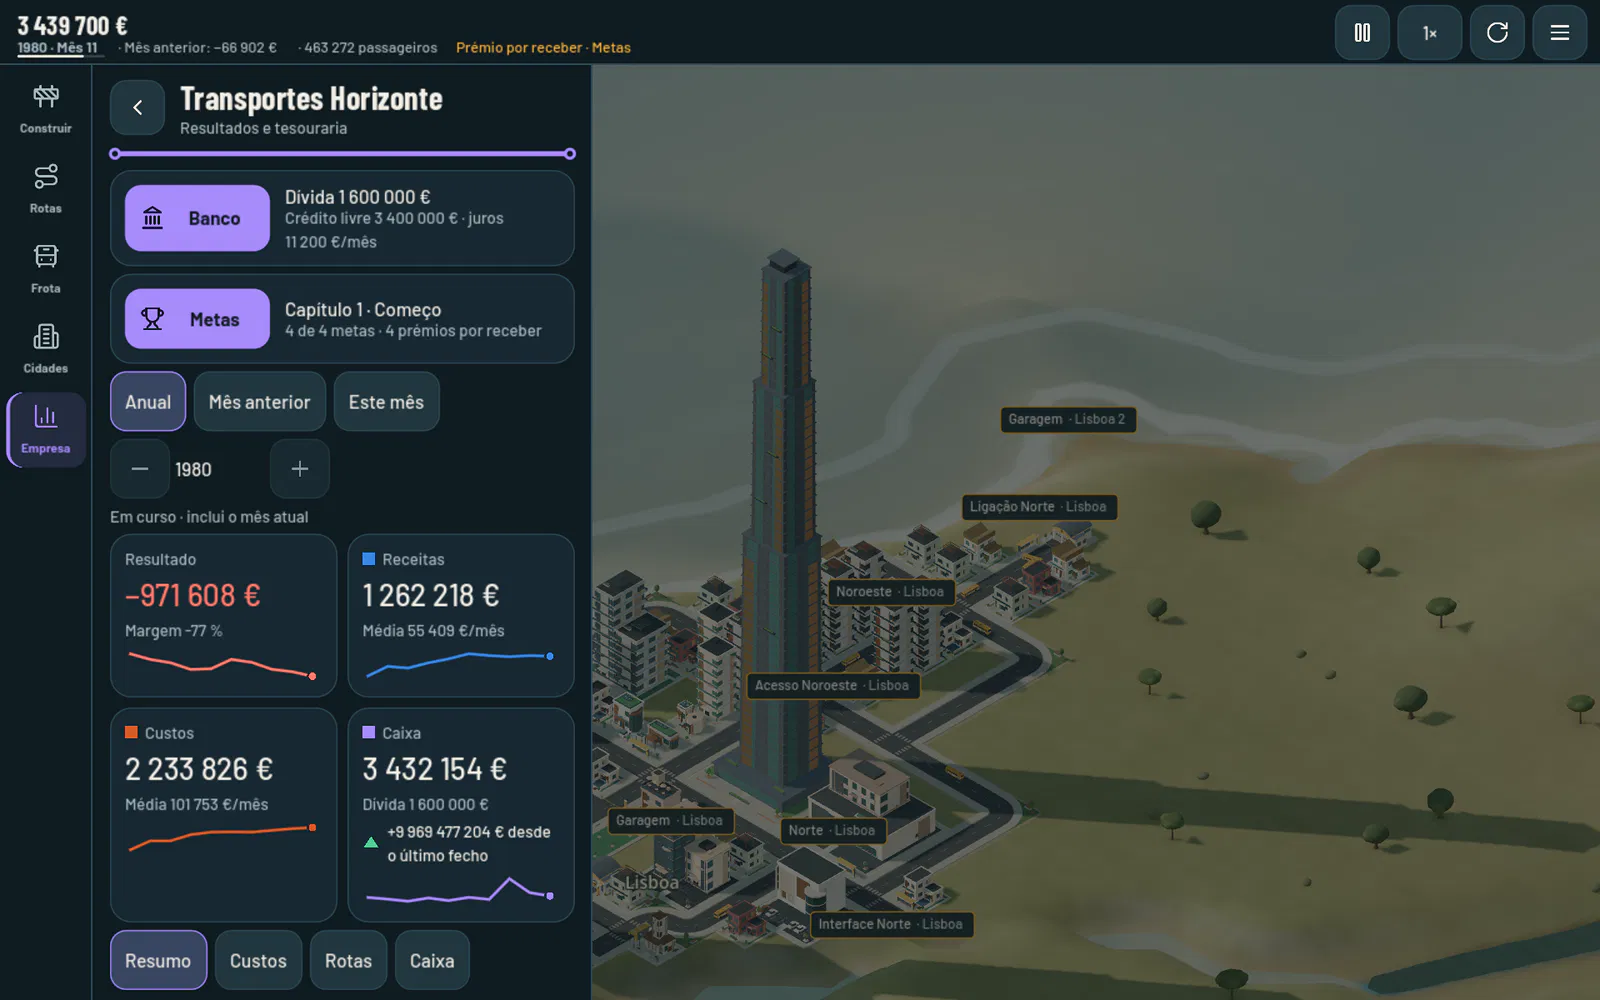
Task: Select the Garagem Lisboa map label
Action: [x=669, y=821]
